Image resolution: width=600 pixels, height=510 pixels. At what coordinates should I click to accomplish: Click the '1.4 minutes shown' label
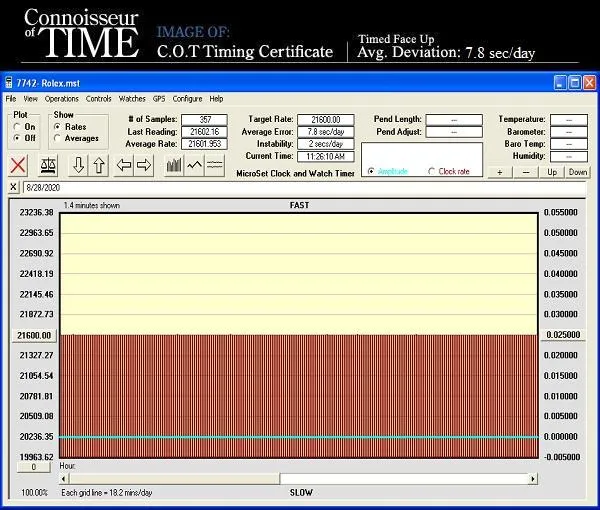[x=91, y=205]
